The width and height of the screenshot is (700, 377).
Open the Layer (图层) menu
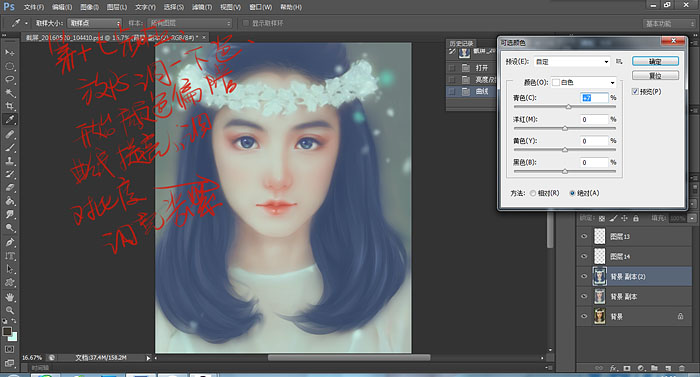[x=117, y=7]
